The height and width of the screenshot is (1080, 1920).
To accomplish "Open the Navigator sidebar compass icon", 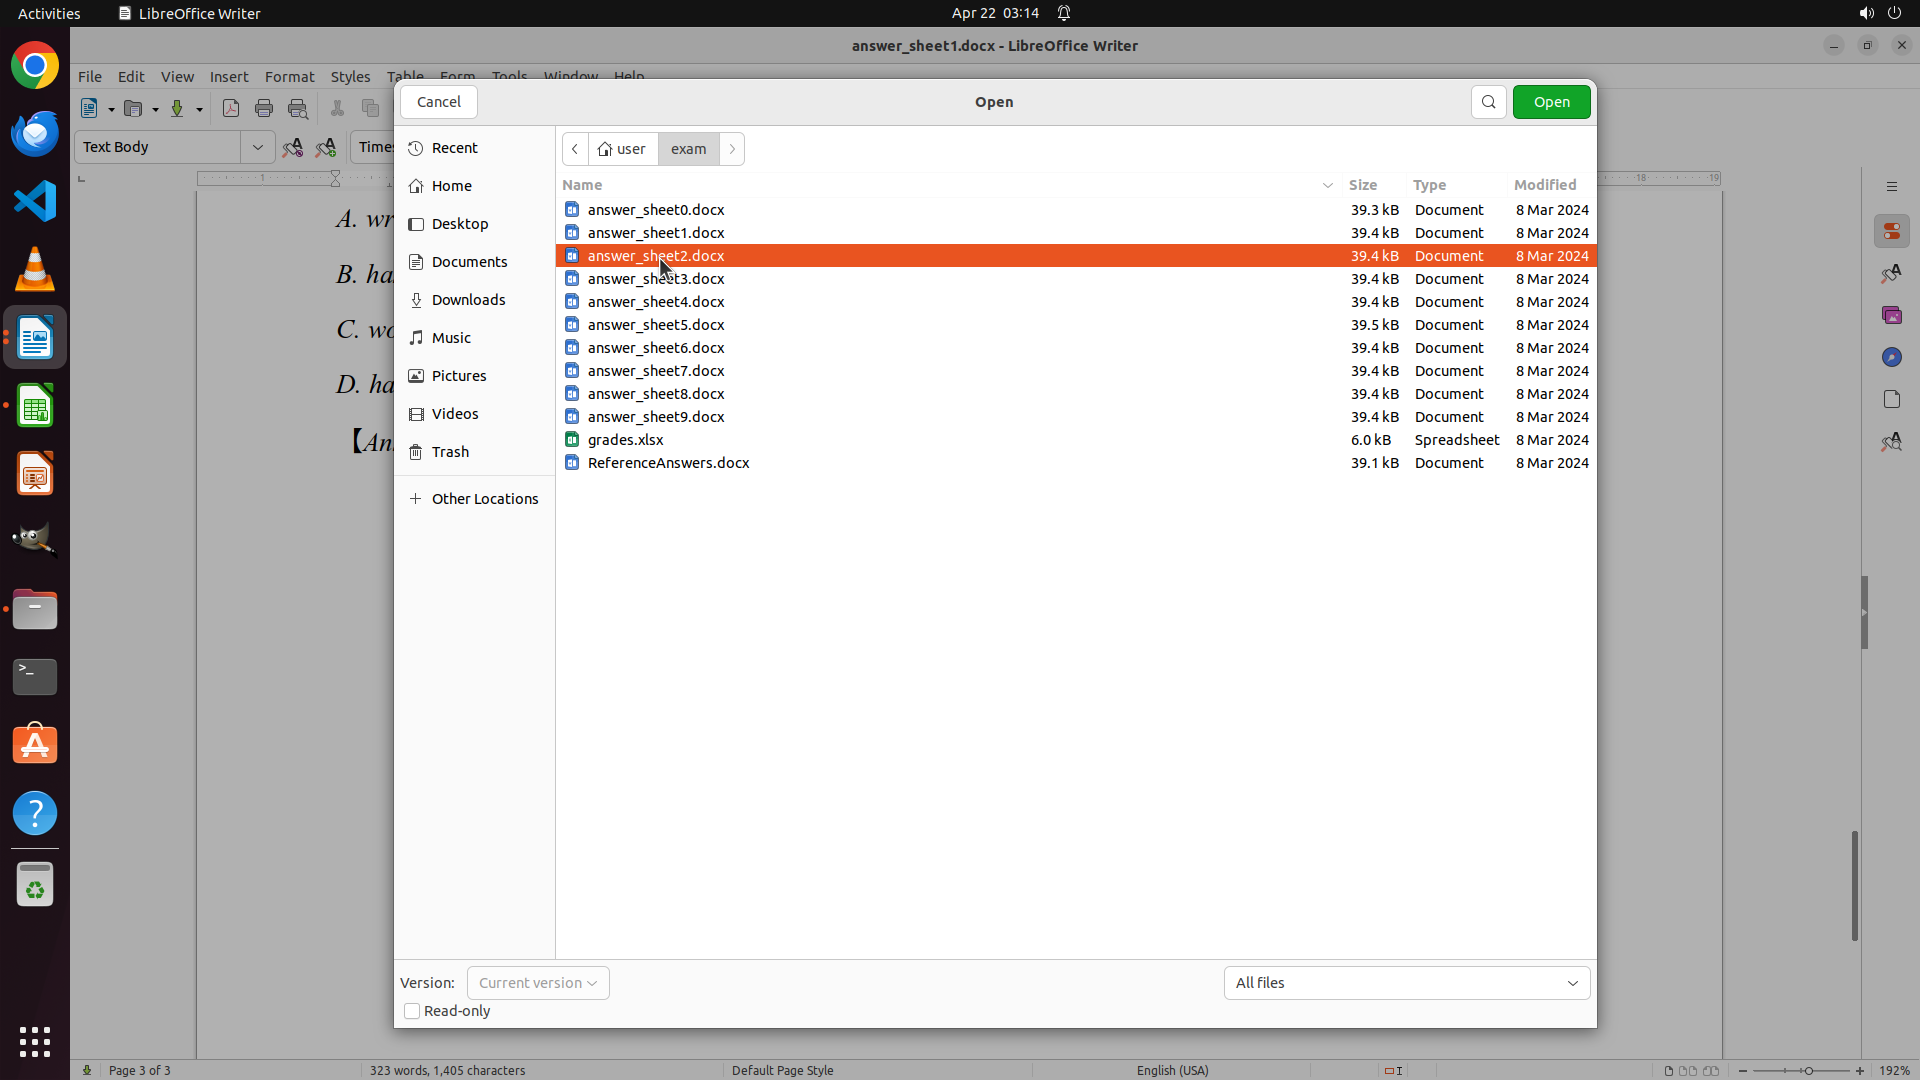I will coord(1891,357).
